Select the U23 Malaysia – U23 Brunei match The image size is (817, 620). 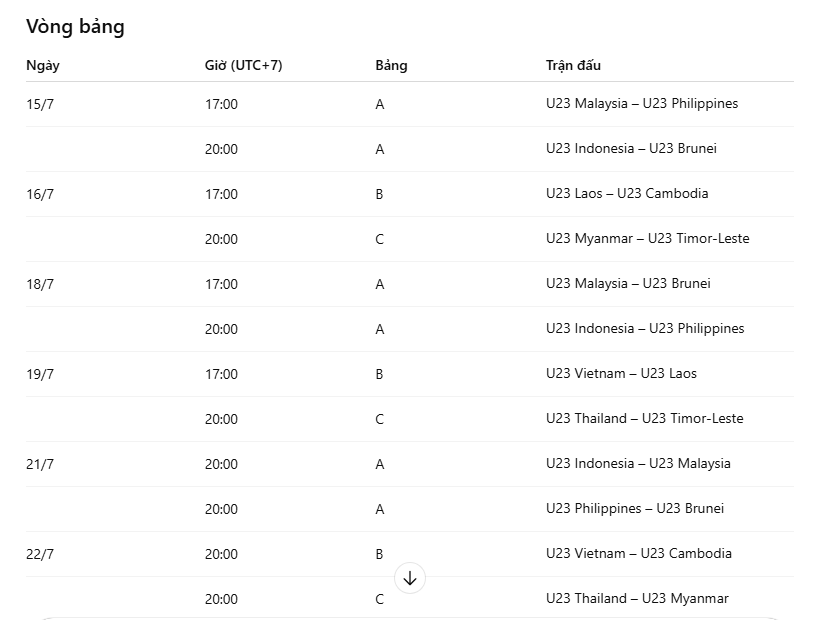point(628,283)
